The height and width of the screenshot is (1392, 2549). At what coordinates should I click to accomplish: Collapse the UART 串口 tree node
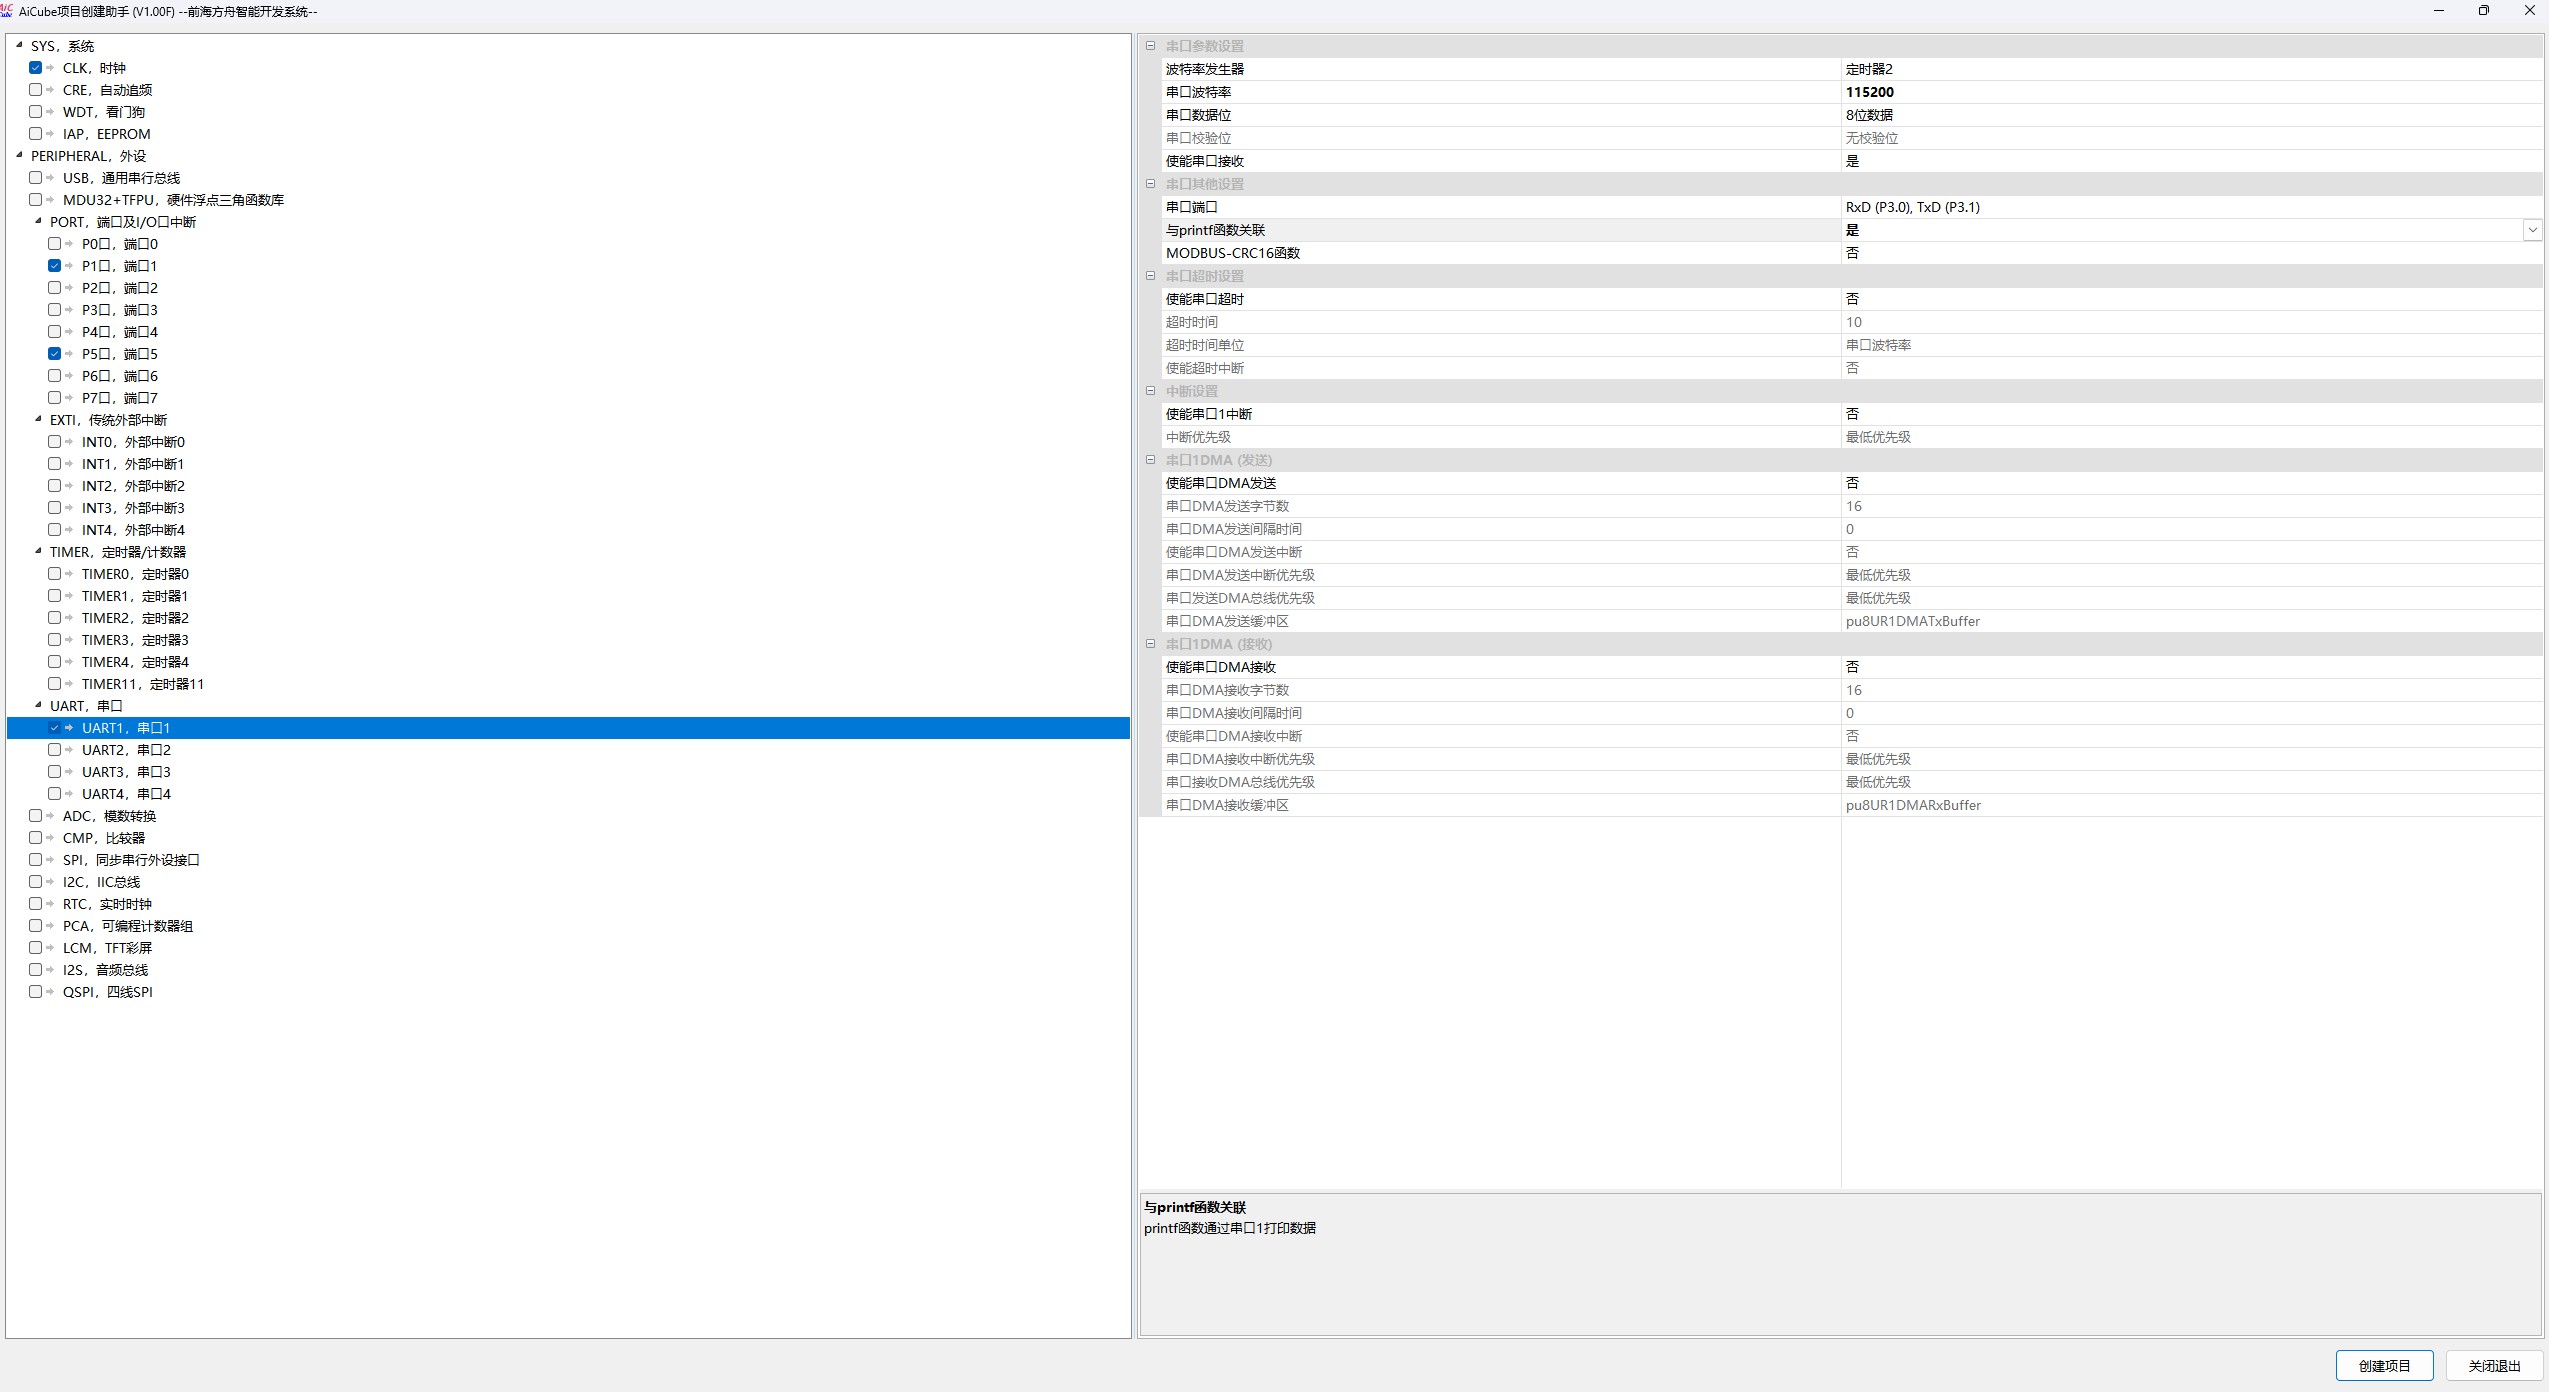tap(39, 705)
